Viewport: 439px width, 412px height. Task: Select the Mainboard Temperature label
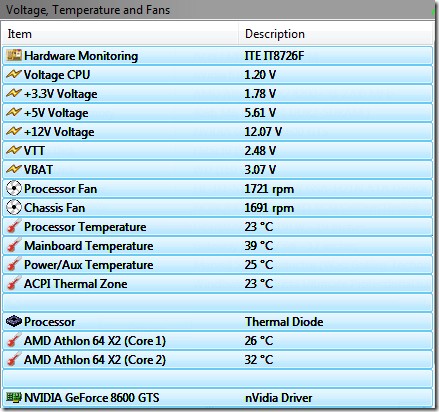(89, 246)
